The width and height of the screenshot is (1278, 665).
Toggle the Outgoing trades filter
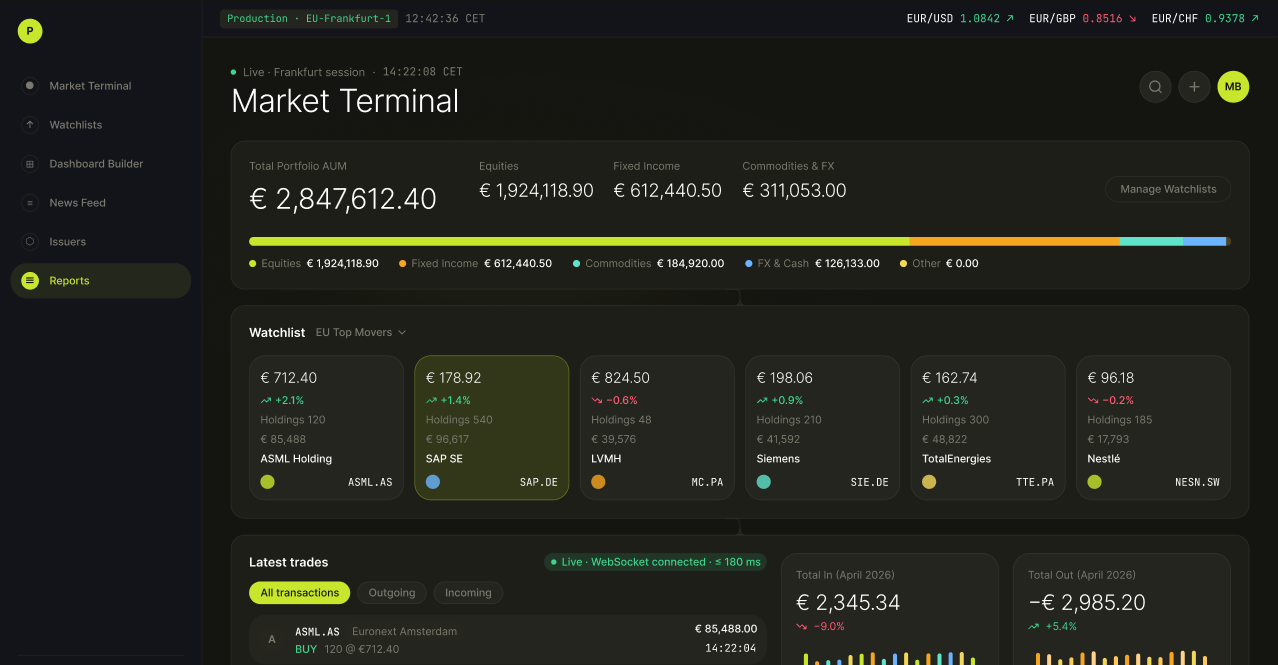[392, 593]
